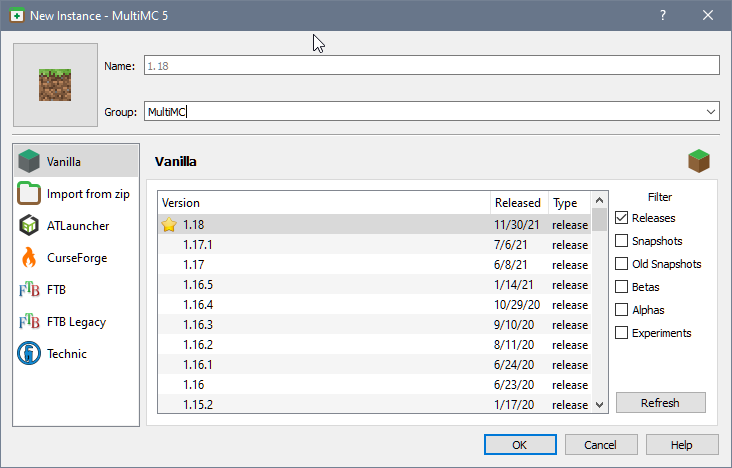The width and height of the screenshot is (732, 468).
Task: Select version 1.16.3 row
Action: point(374,325)
